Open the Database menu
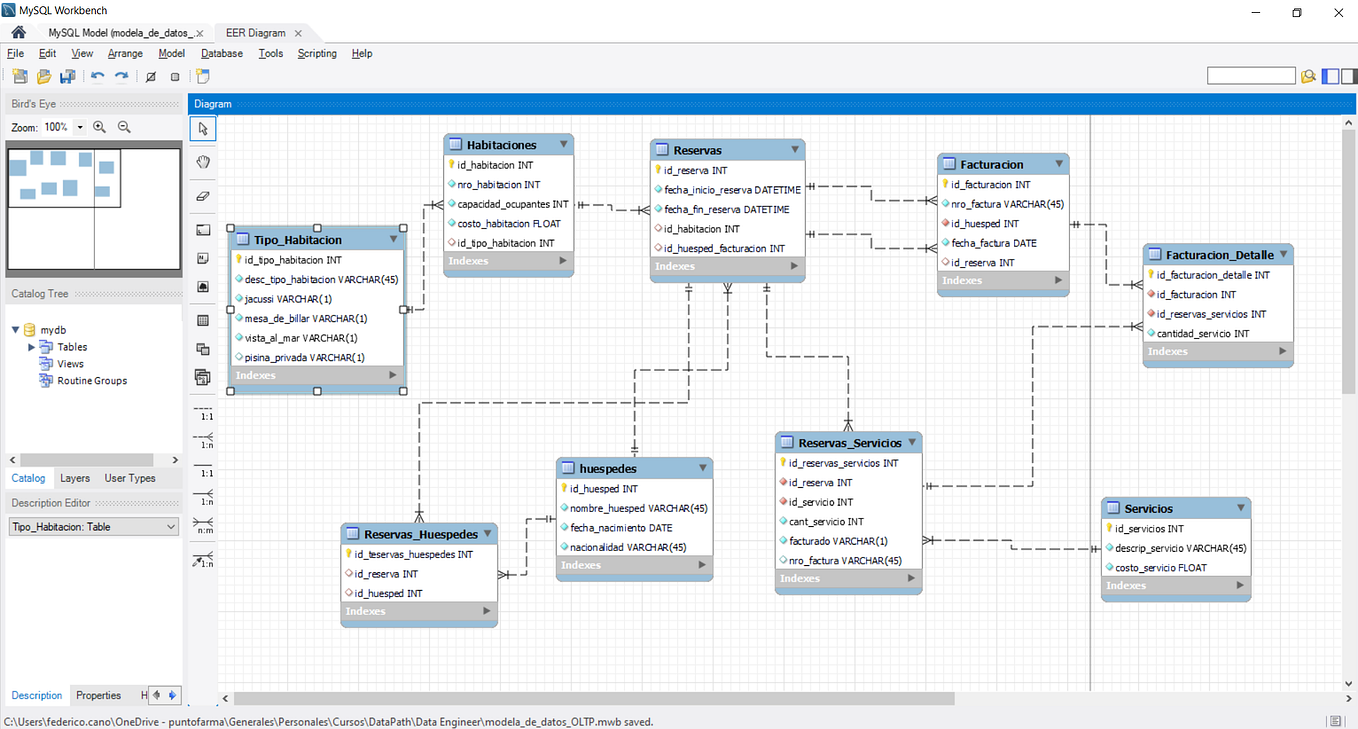 click(x=221, y=53)
